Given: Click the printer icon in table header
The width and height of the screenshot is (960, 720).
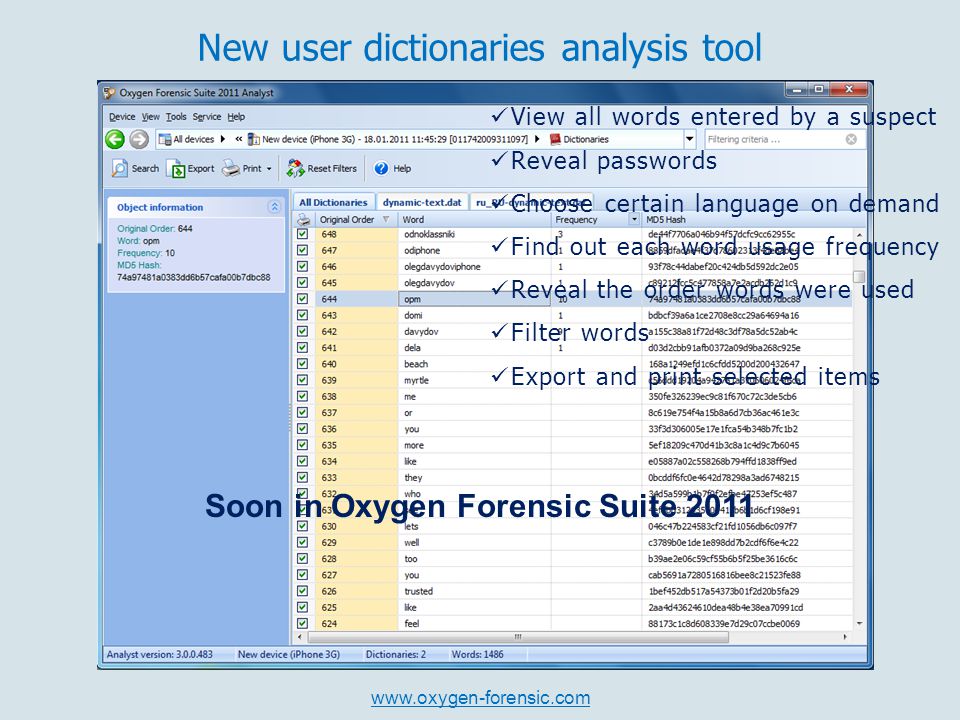Looking at the screenshot, I should [304, 220].
